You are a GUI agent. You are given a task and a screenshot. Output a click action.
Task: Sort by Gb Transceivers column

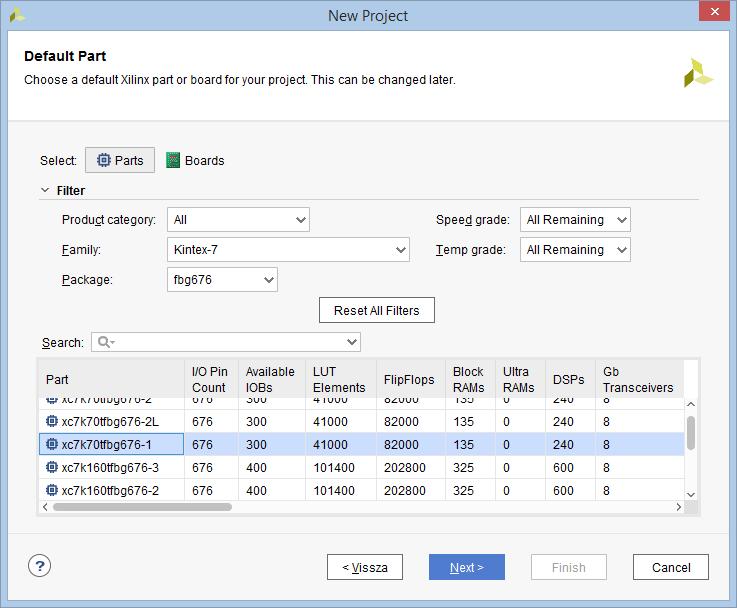[639, 379]
